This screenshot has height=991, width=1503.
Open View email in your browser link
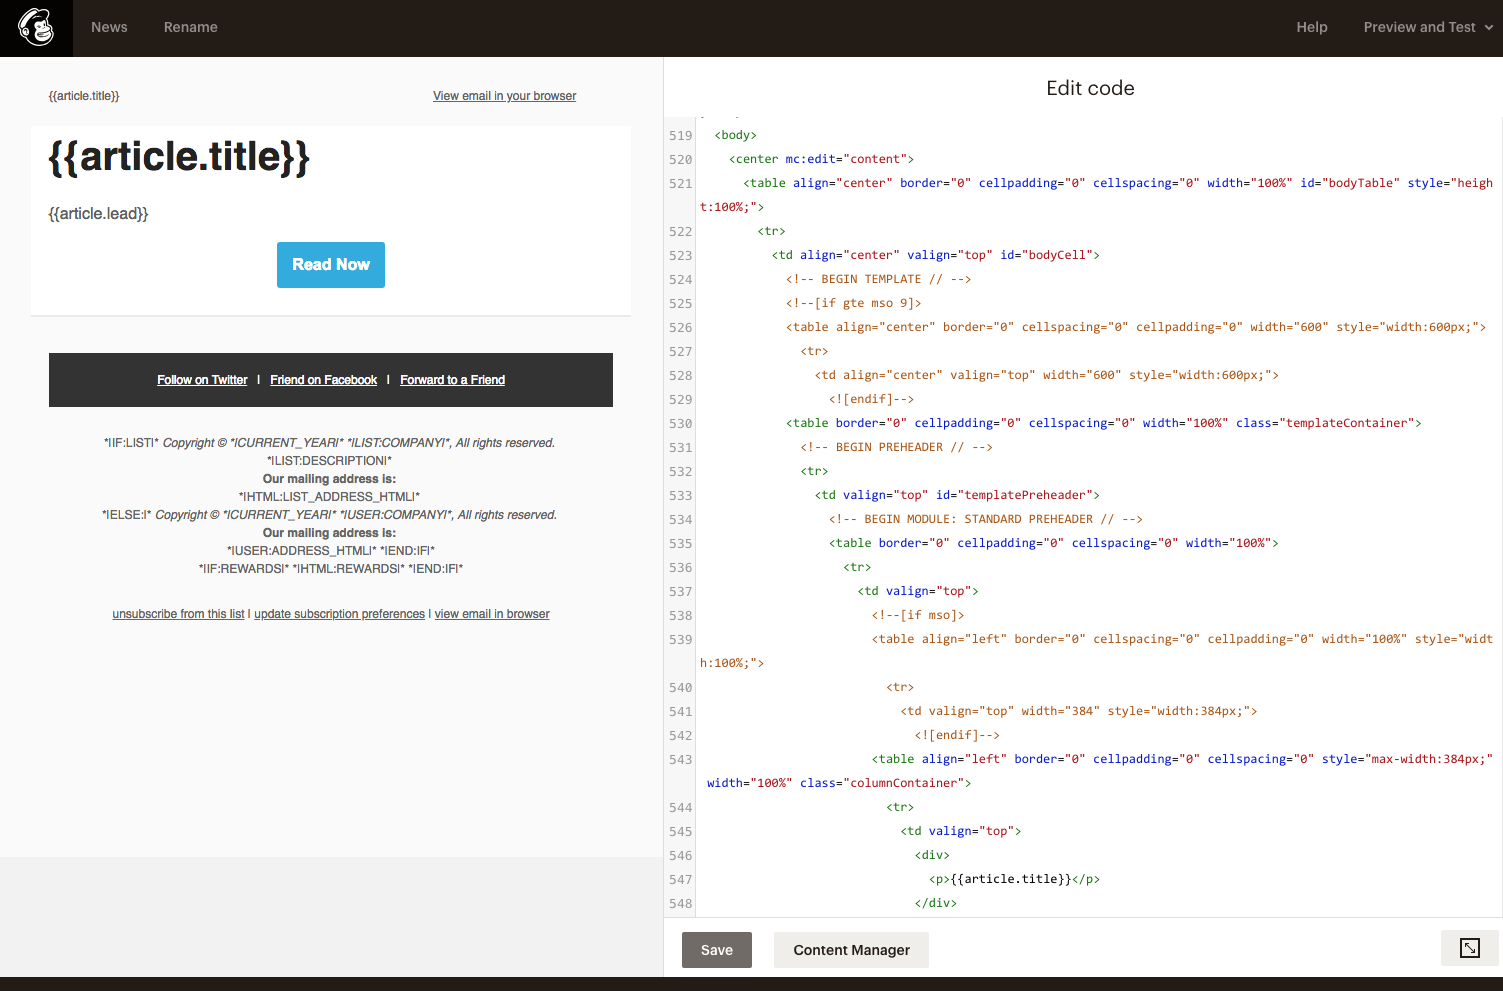tap(504, 96)
